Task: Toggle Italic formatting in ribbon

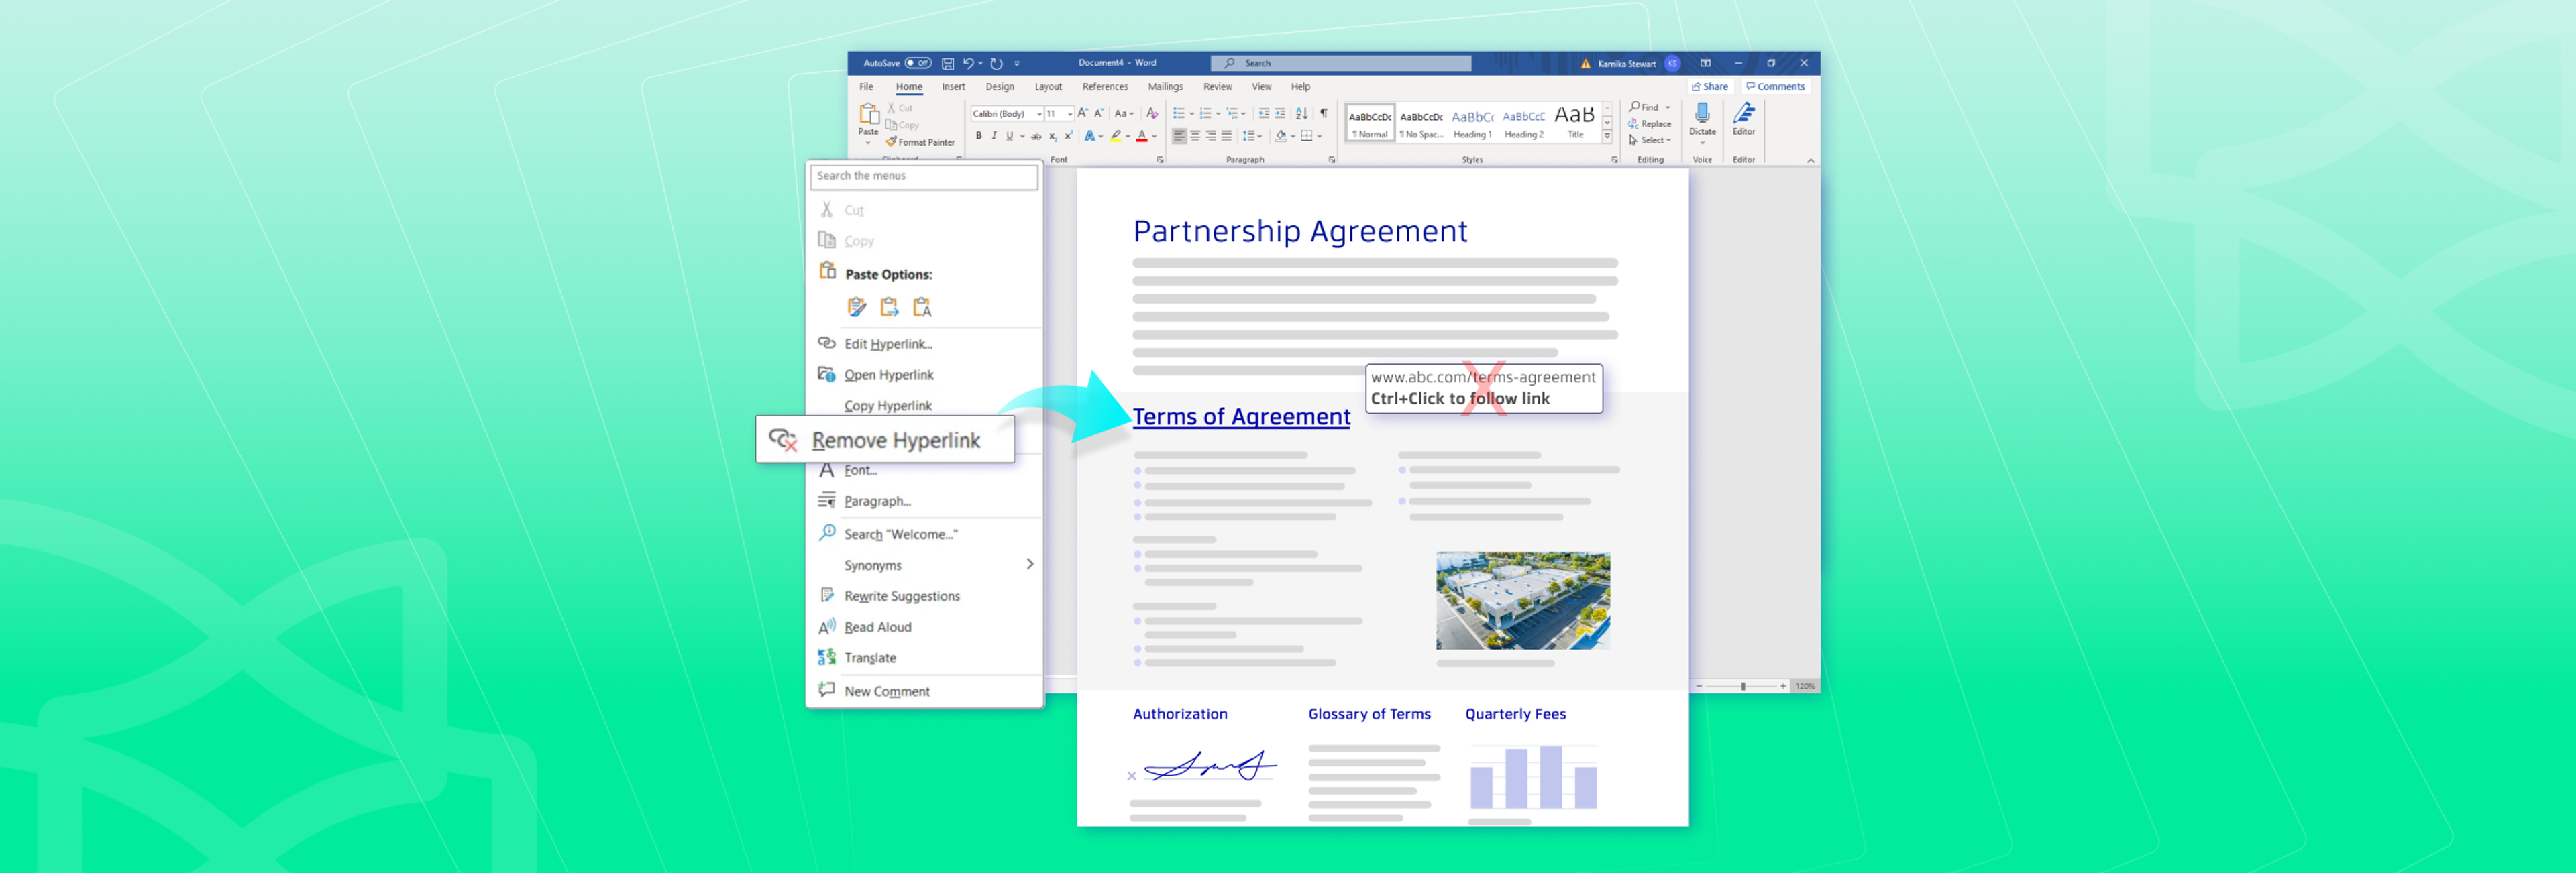Action: (x=993, y=136)
